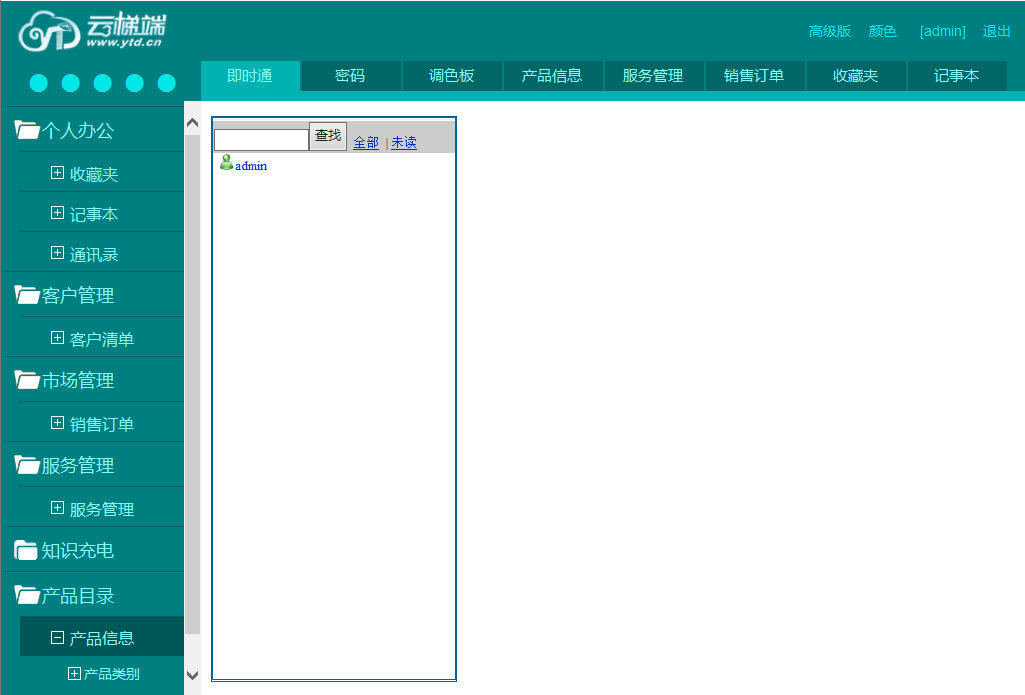Click the 查找 search button
Screen dimensions: 1025x695
click(x=328, y=136)
